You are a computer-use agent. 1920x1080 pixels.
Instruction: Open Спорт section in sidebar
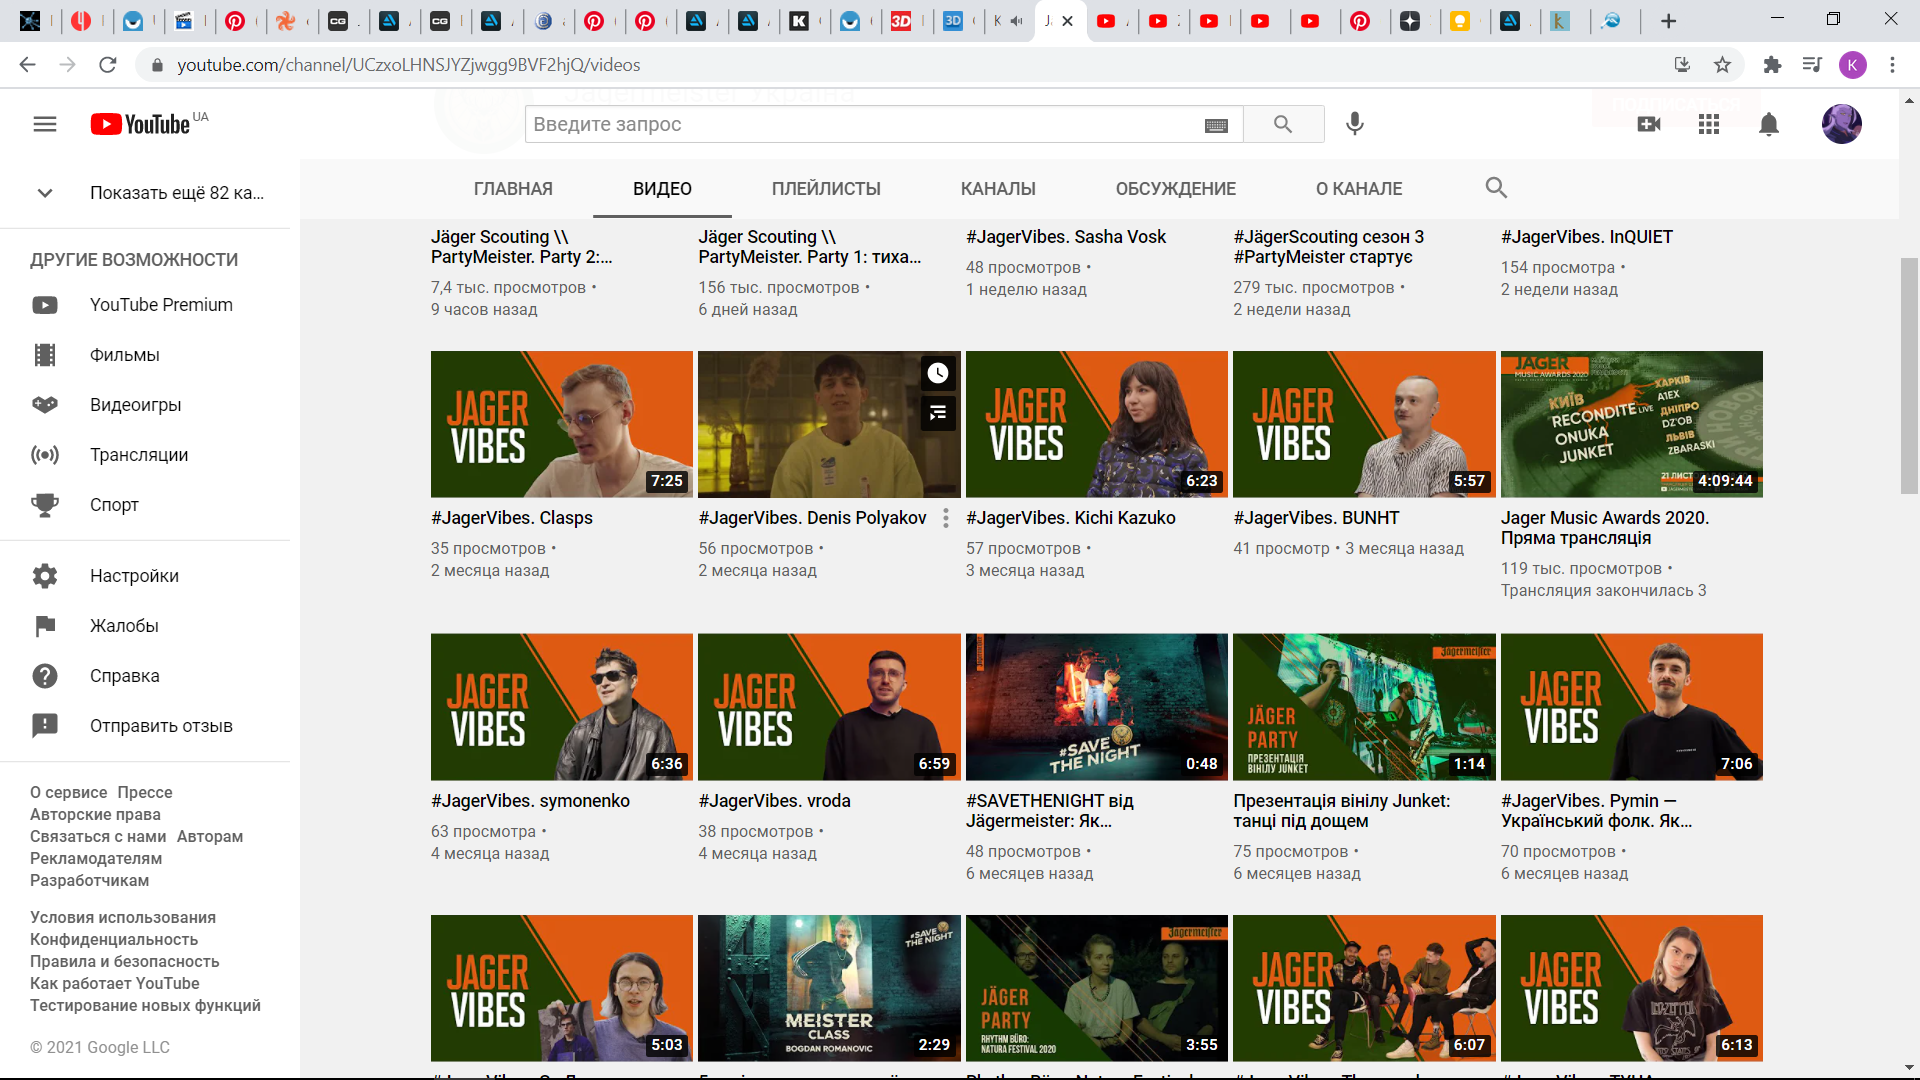[x=145, y=505]
